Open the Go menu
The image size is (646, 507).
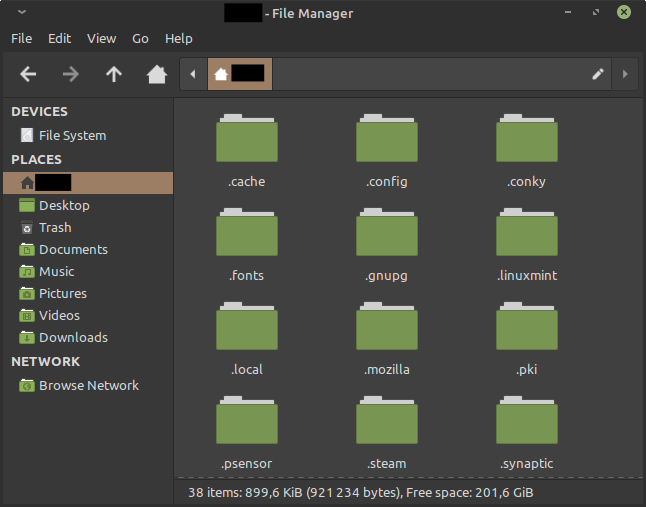pyautogui.click(x=140, y=38)
